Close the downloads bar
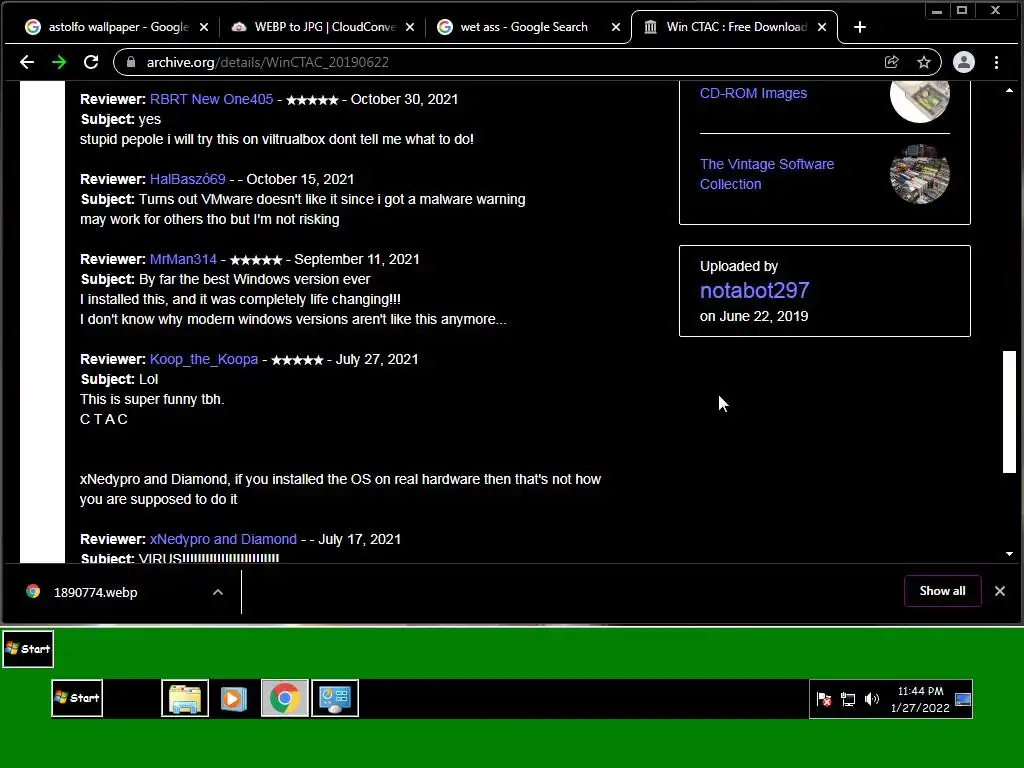1024x768 pixels. (x=1000, y=591)
